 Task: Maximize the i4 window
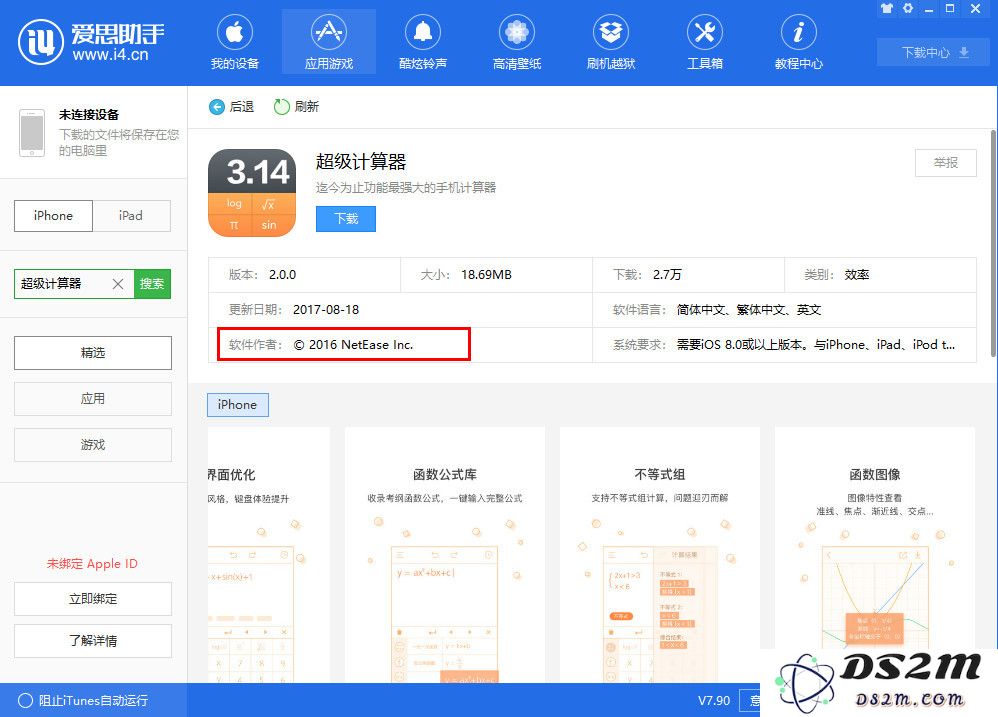tap(950, 8)
